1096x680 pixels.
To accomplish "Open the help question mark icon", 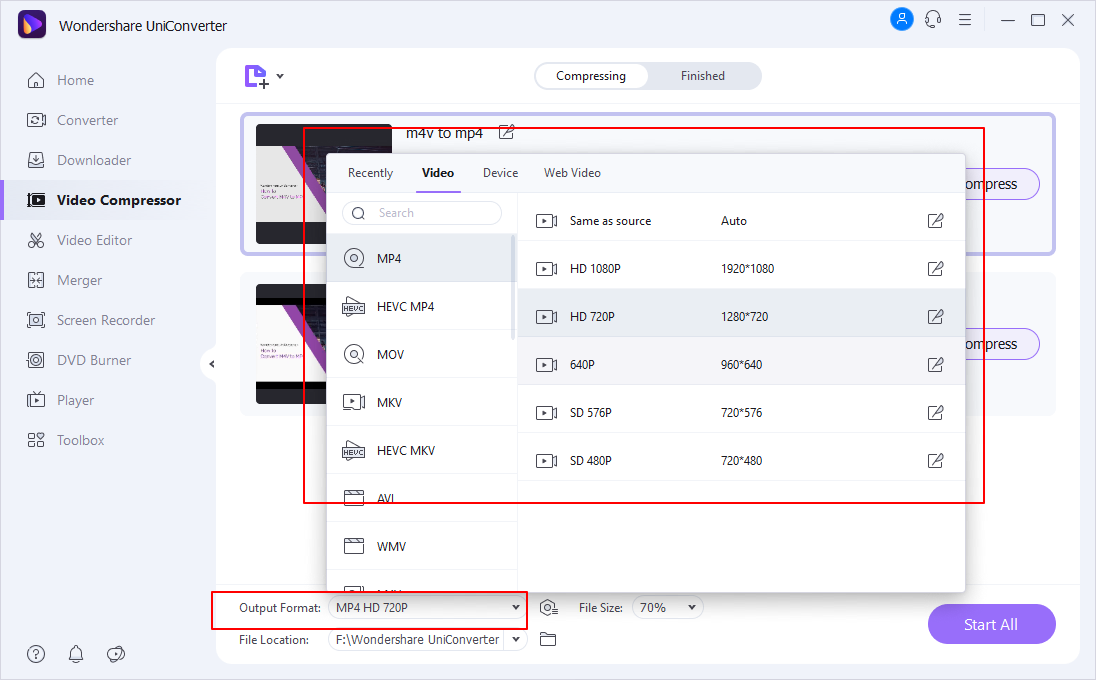I will point(36,654).
